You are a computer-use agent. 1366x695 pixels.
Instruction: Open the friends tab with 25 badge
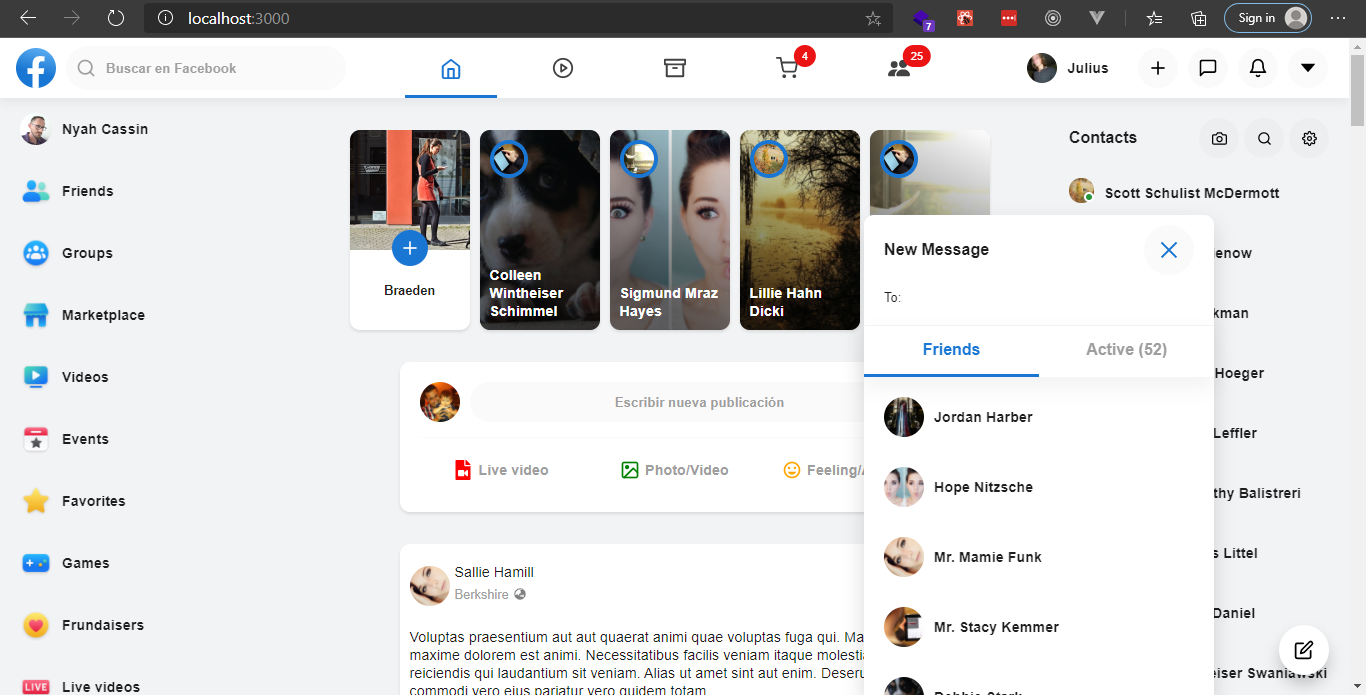tap(899, 68)
